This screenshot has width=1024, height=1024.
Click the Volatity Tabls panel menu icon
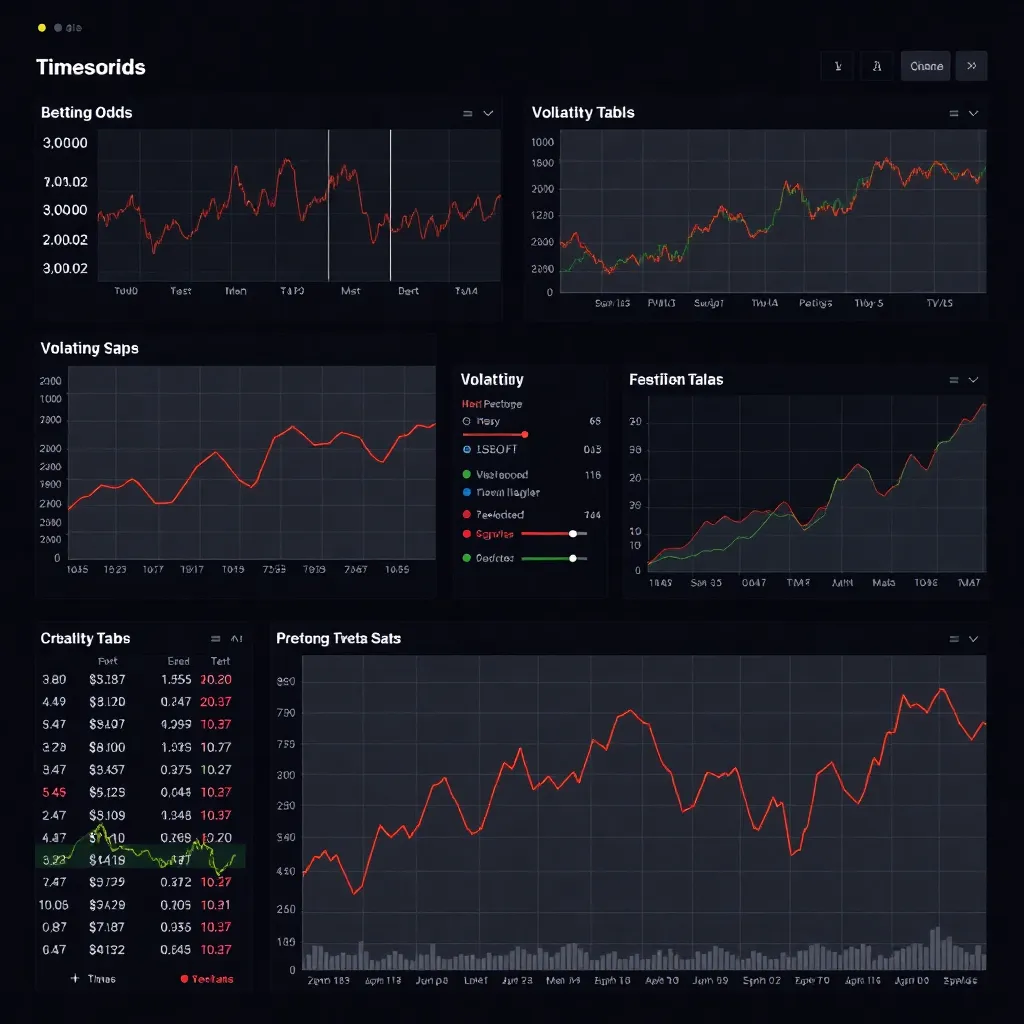954,114
